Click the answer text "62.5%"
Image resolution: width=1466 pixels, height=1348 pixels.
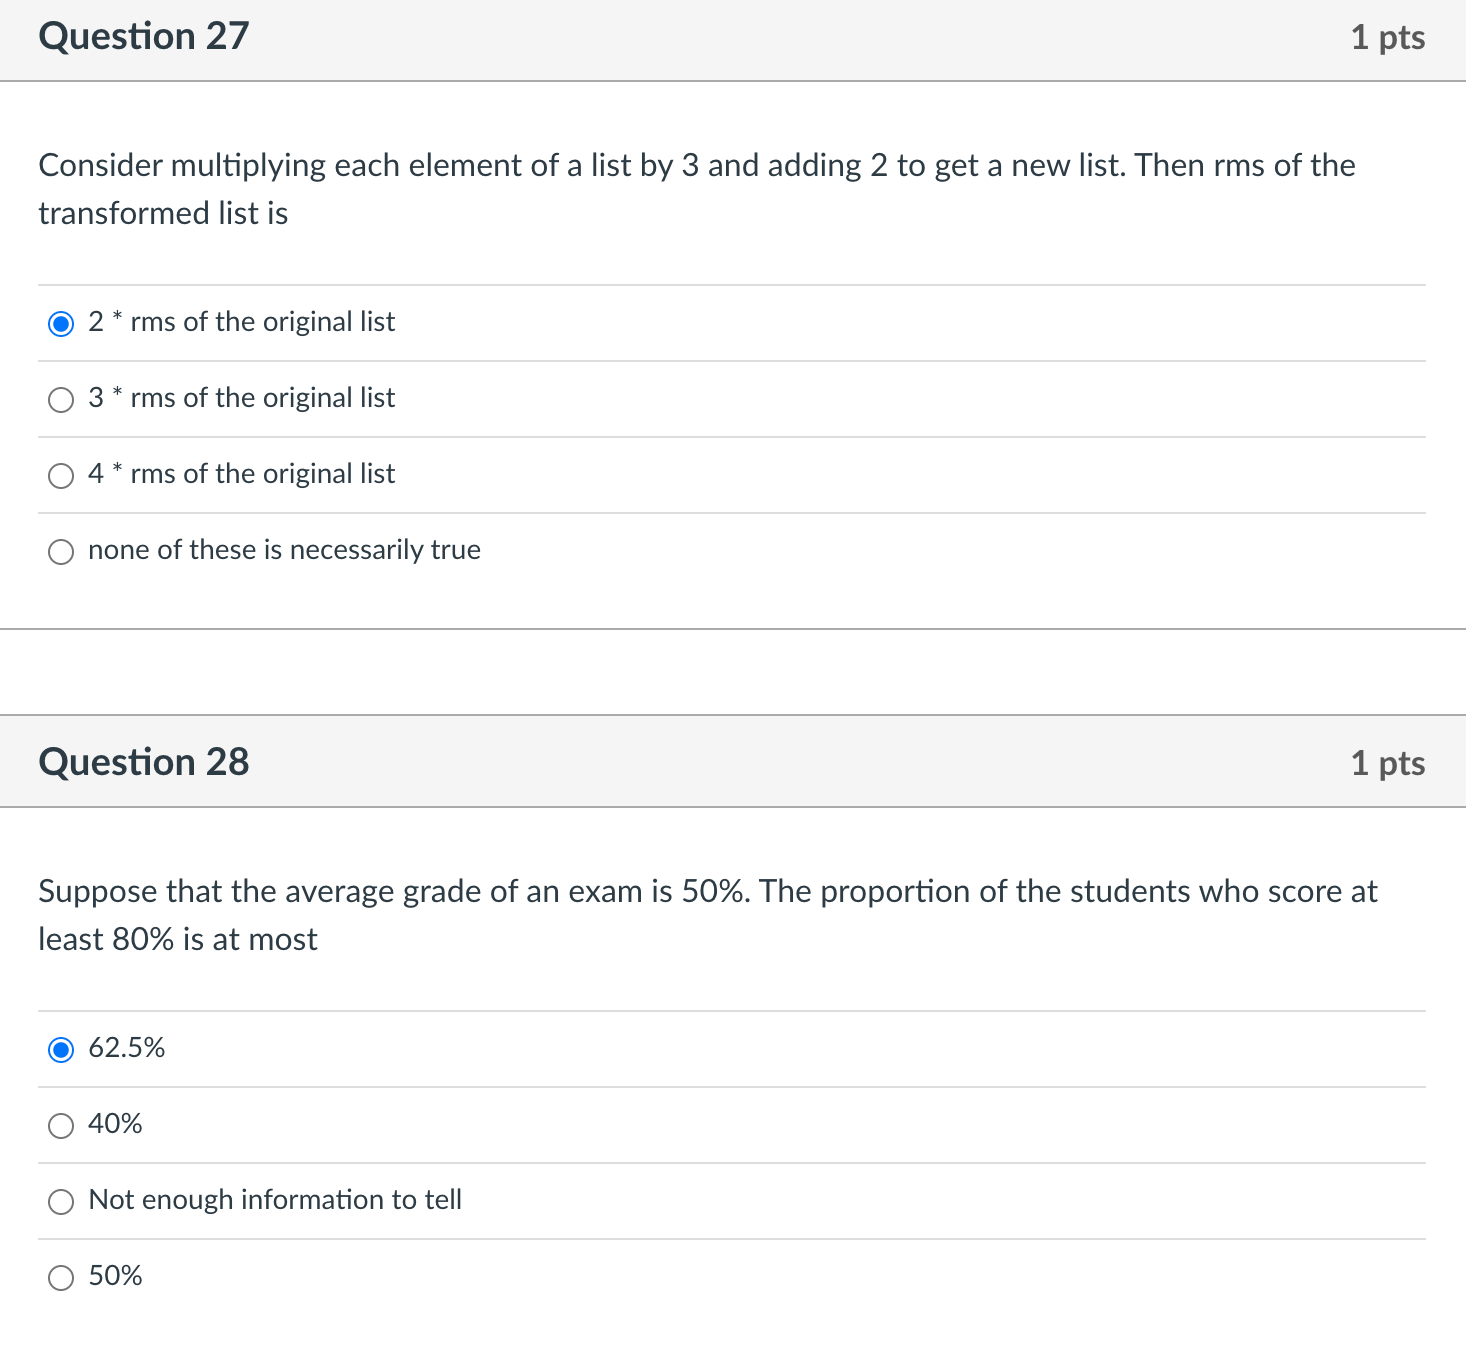(x=126, y=1049)
